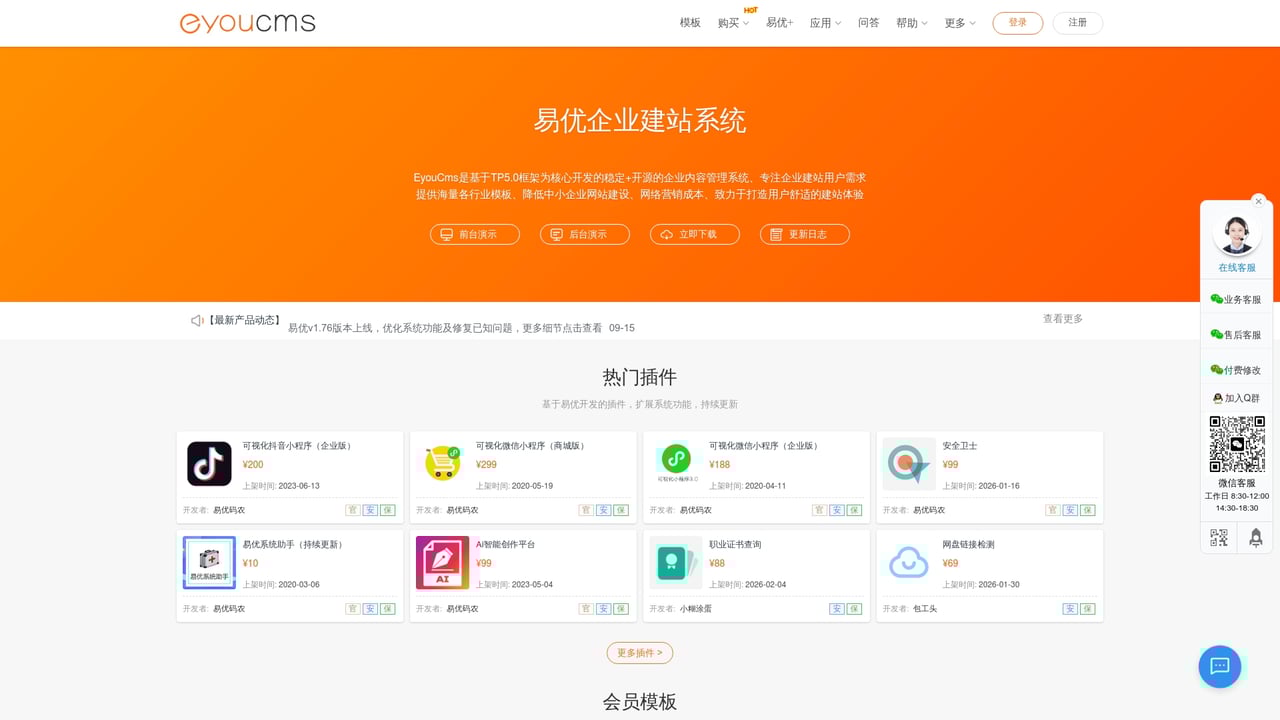Screen dimensions: 1280x720
Task: Click the 立即下载 download button
Action: pyautogui.click(x=694, y=234)
